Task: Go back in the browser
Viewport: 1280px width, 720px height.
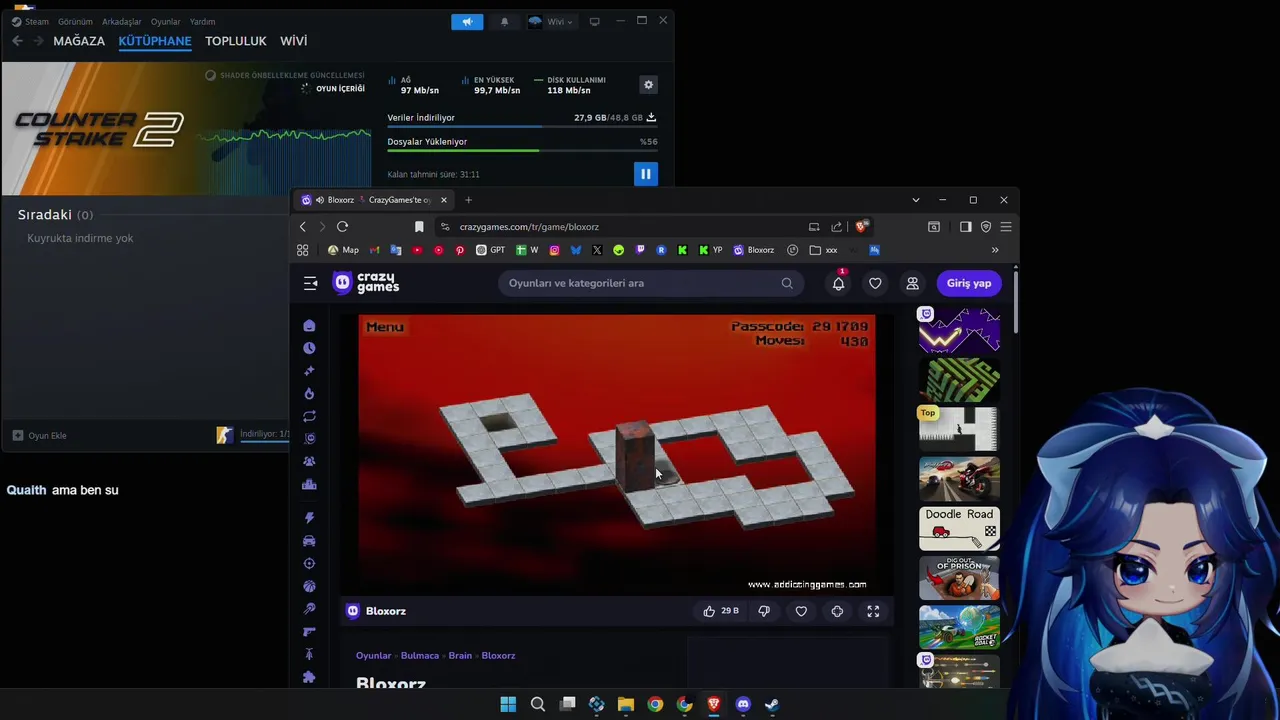Action: coord(302,227)
